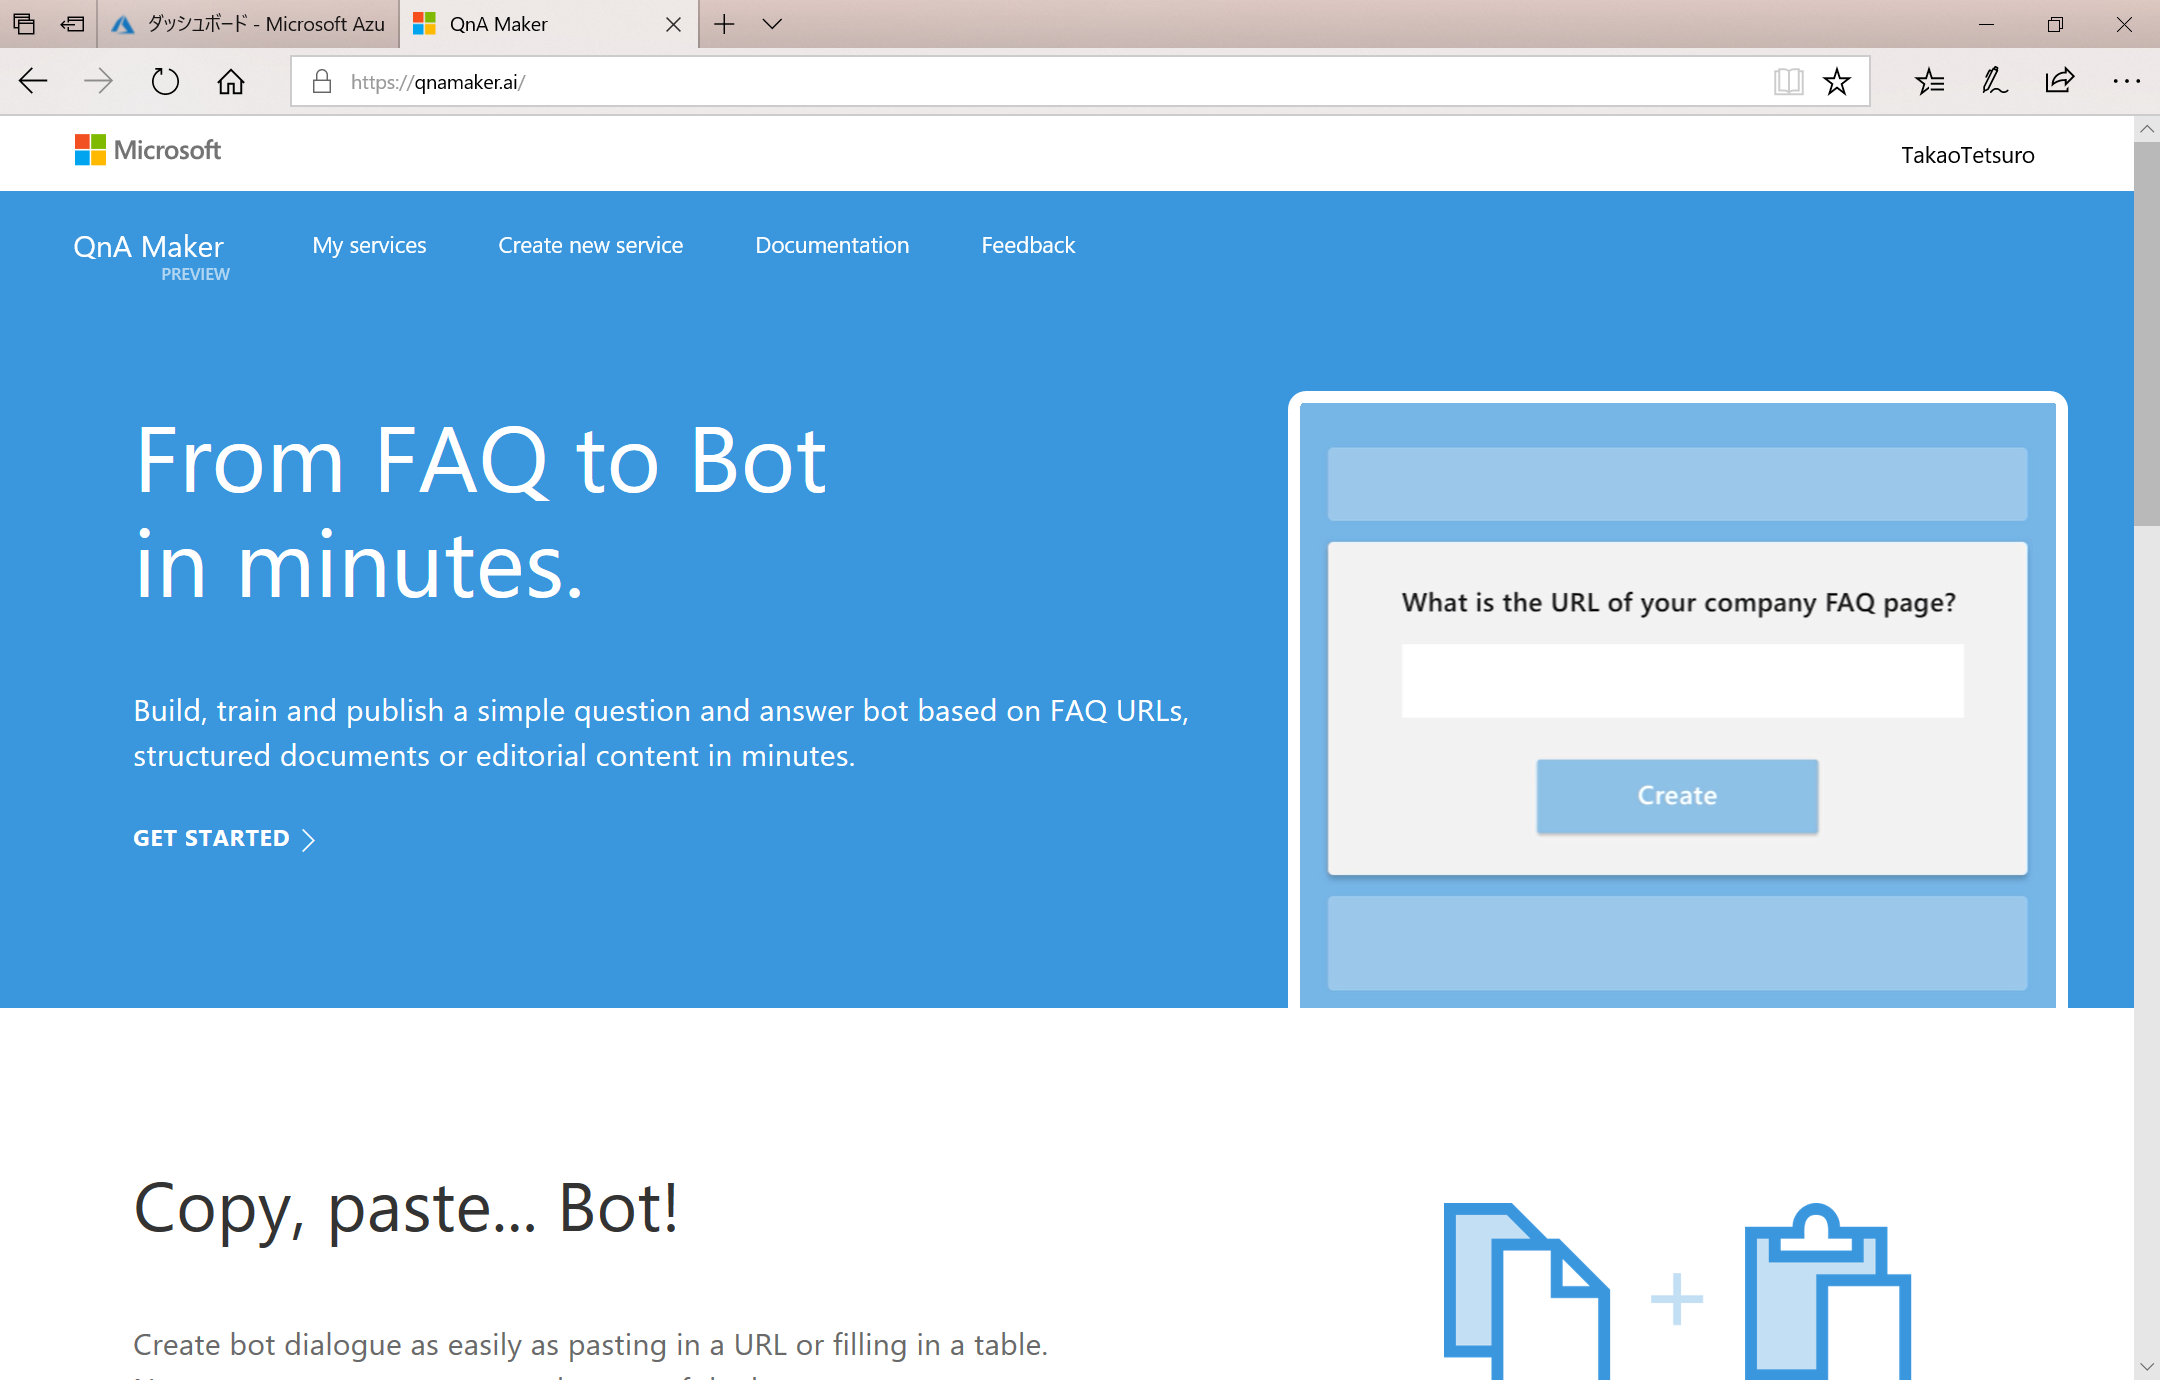The image size is (2160, 1380).
Task: Click the page vertical scrollbar thumb
Action: (x=2146, y=333)
